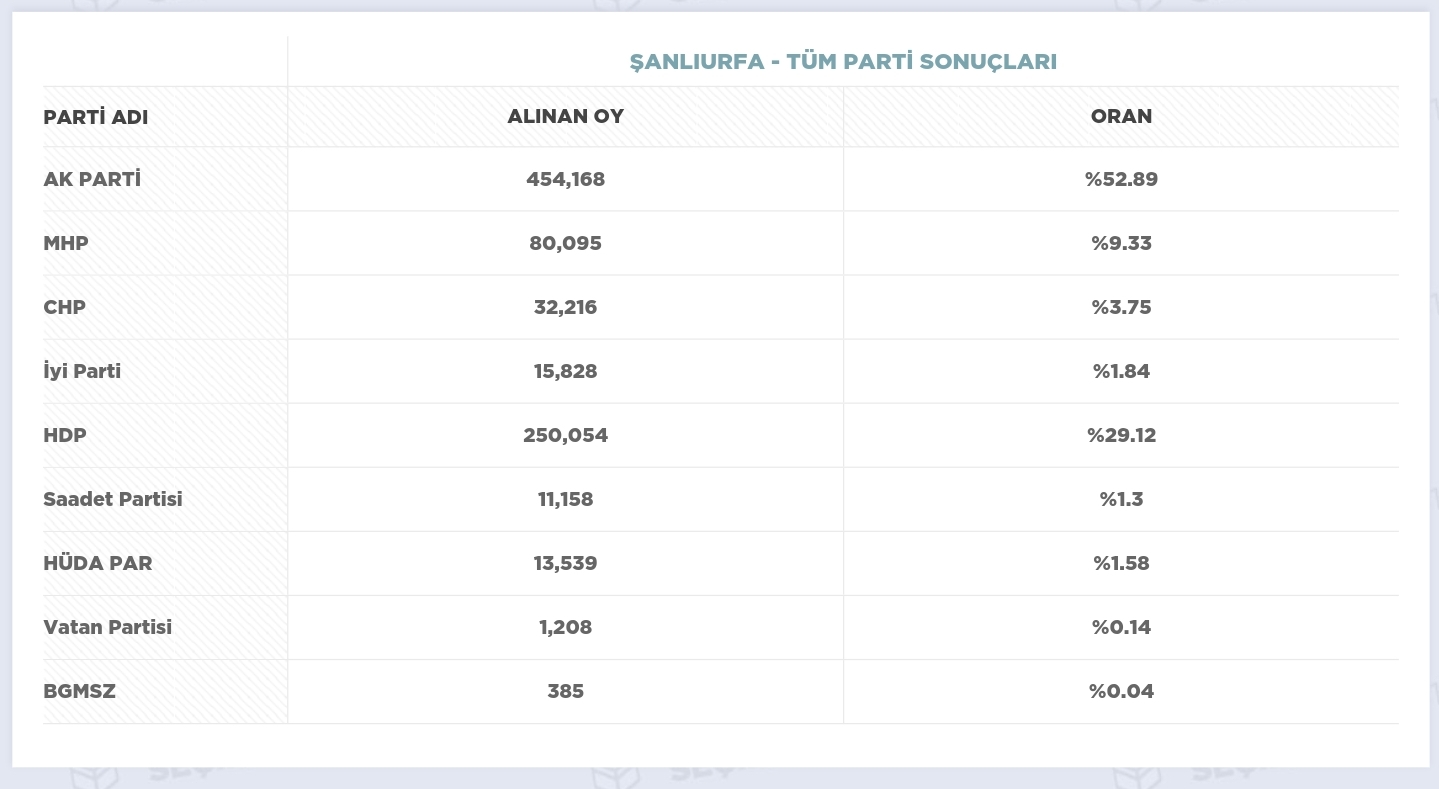Image resolution: width=1439 pixels, height=789 pixels.
Task: Click the ALINAN OY column header
Action: click(566, 116)
